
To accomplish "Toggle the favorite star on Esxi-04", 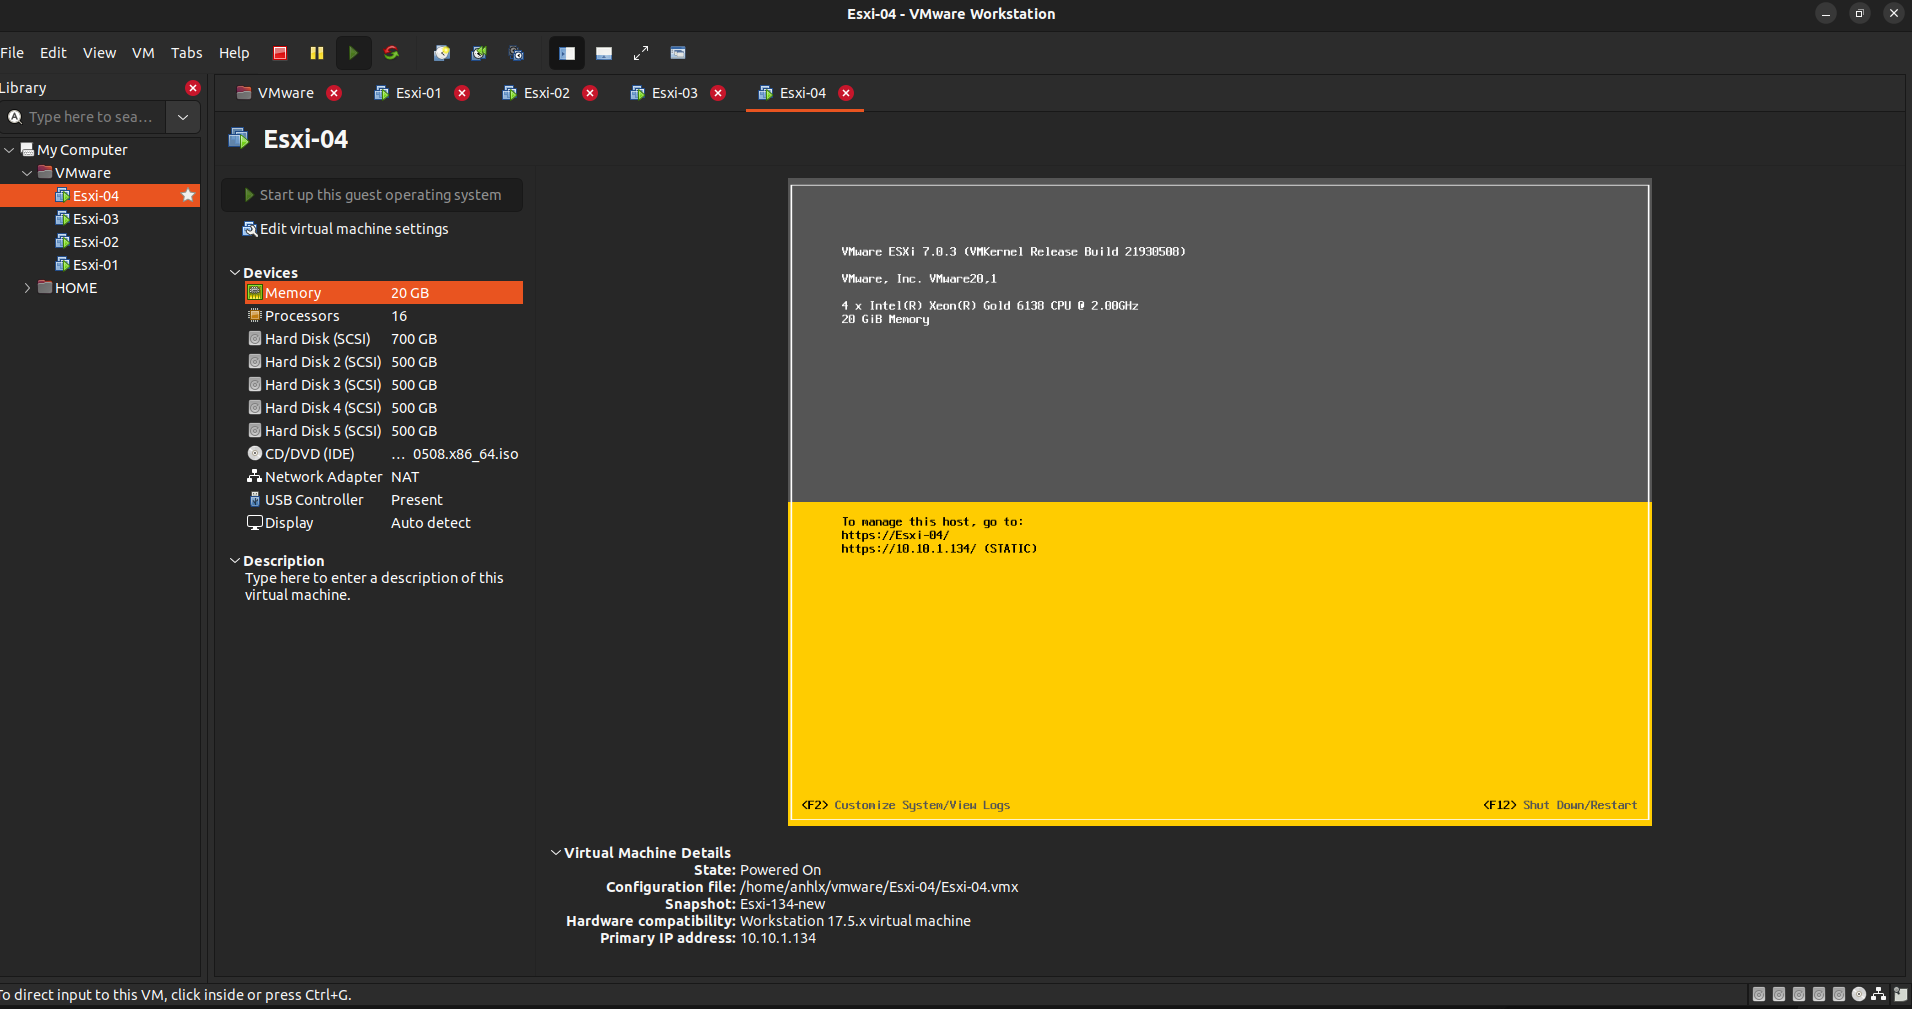I will tap(188, 195).
